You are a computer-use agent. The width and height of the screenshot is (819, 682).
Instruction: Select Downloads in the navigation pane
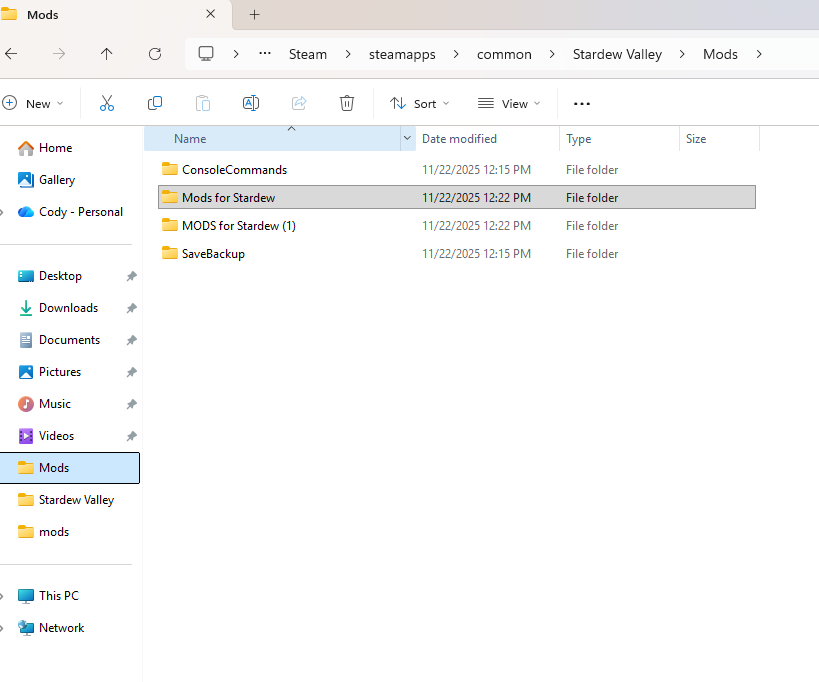click(68, 308)
